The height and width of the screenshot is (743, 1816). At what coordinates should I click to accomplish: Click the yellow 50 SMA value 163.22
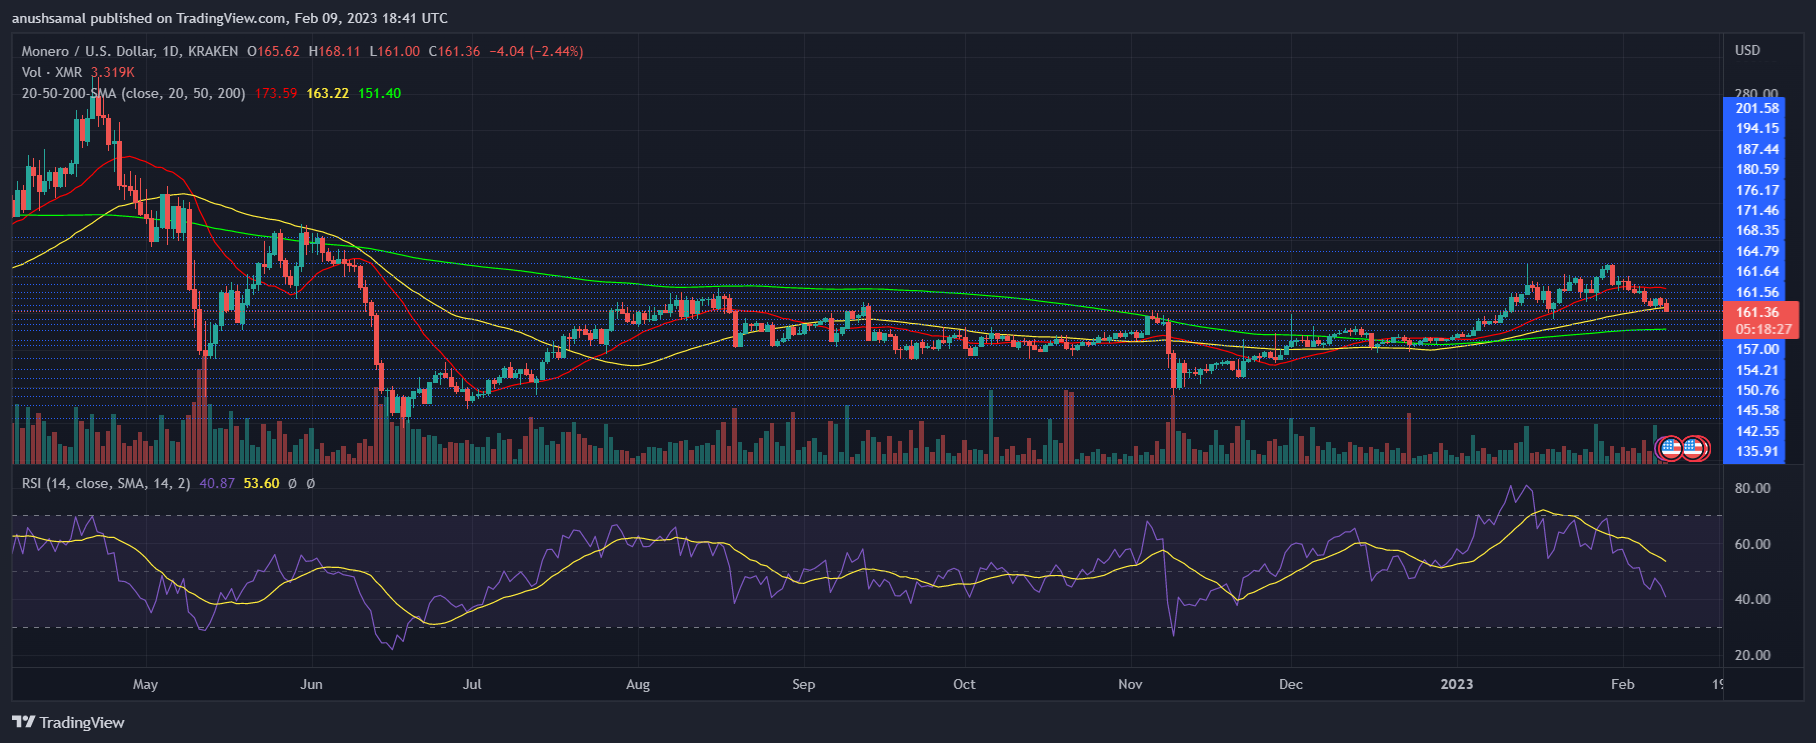click(327, 93)
